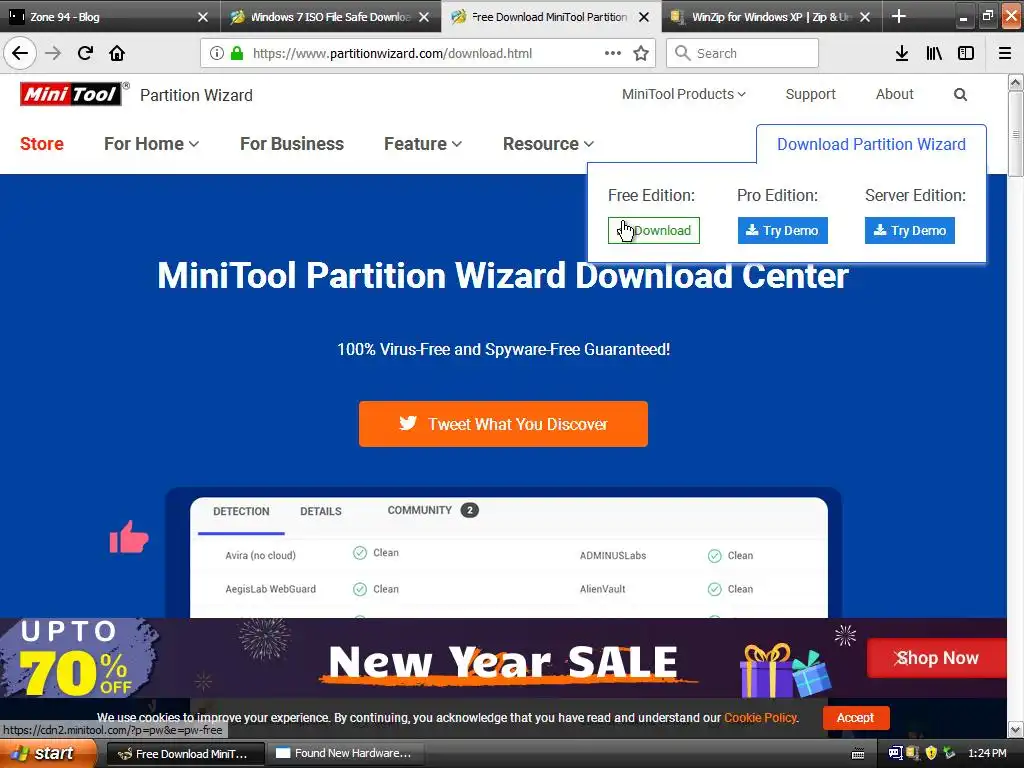The height and width of the screenshot is (768, 1024).
Task: Open the Firefox library icon
Action: (x=934, y=53)
